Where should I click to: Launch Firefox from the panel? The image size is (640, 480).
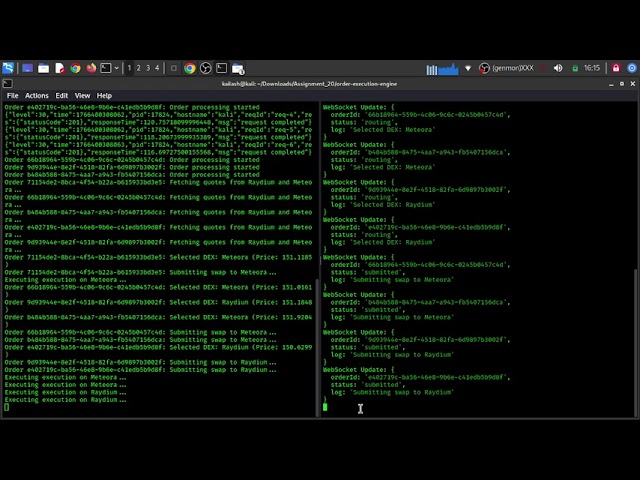tap(91, 68)
